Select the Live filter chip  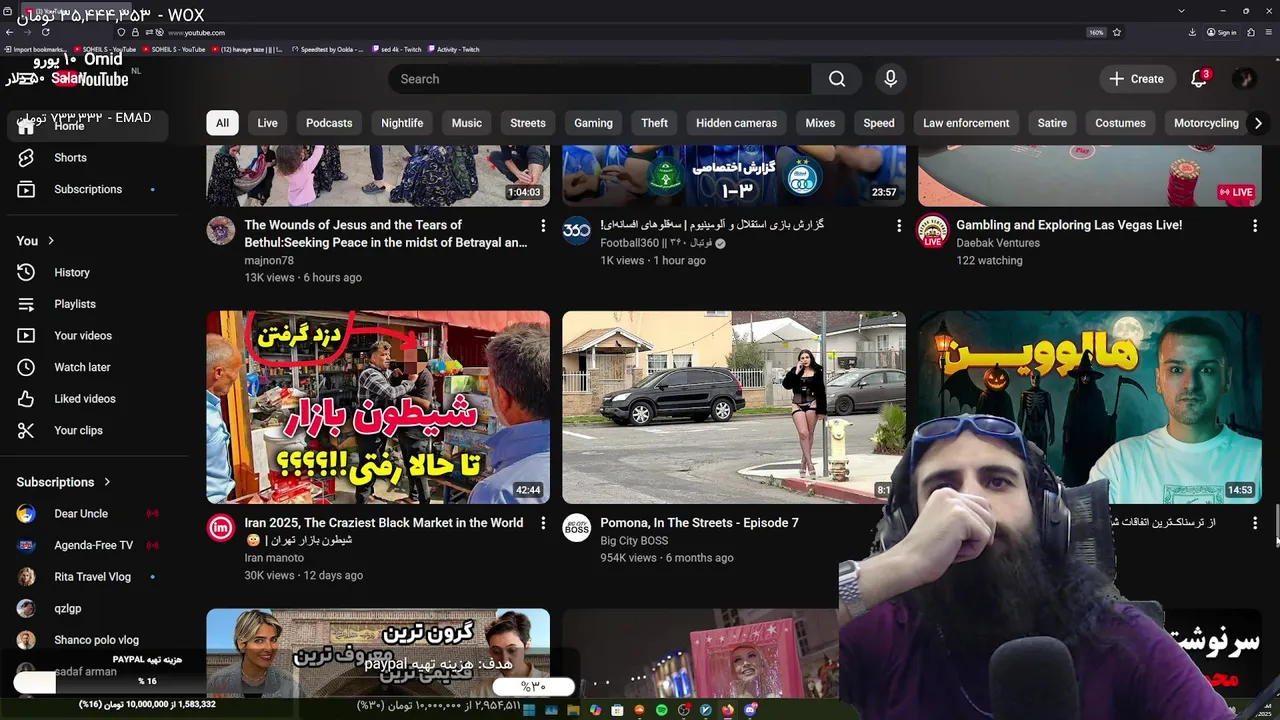(x=267, y=123)
